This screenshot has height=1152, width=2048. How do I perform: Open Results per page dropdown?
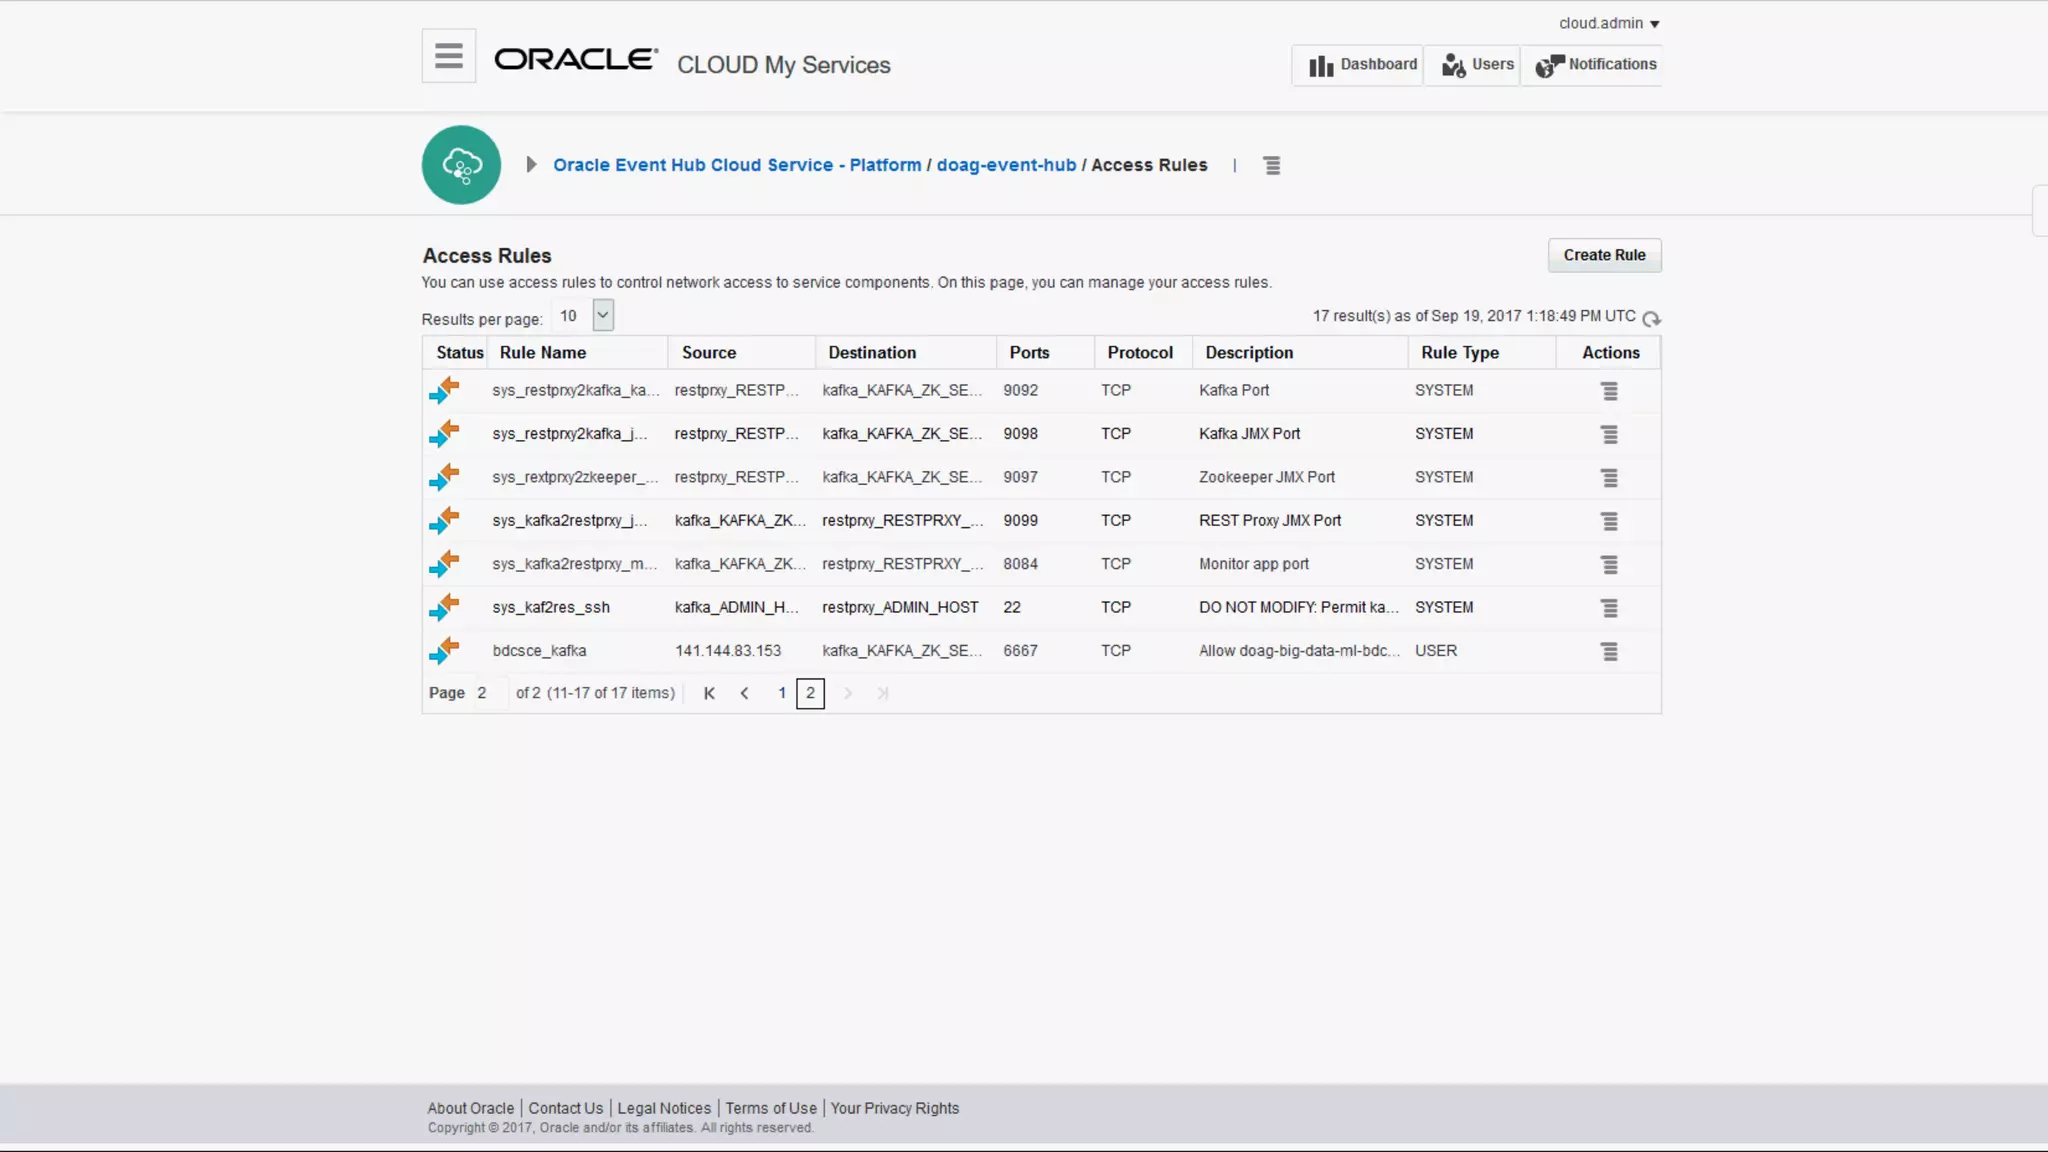click(x=603, y=315)
